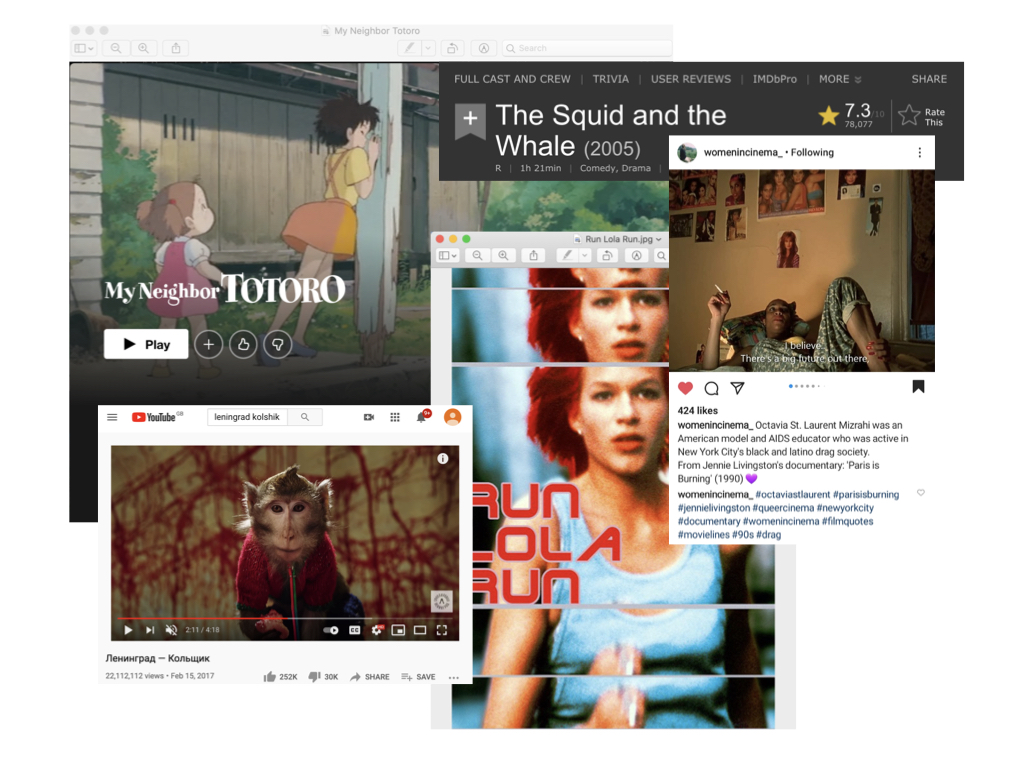The height and width of the screenshot is (768, 1024).
Task: Click the video info card icon
Action: click(x=443, y=458)
